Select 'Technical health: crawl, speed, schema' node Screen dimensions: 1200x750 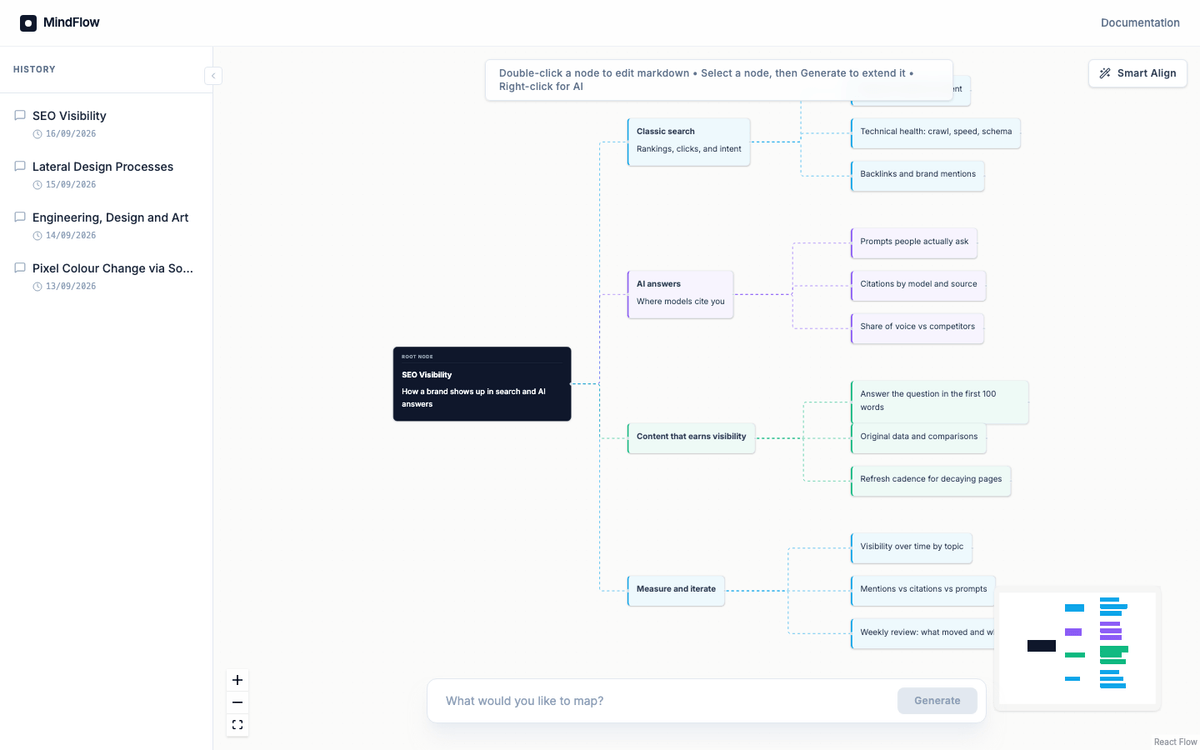pyautogui.click(x=936, y=132)
